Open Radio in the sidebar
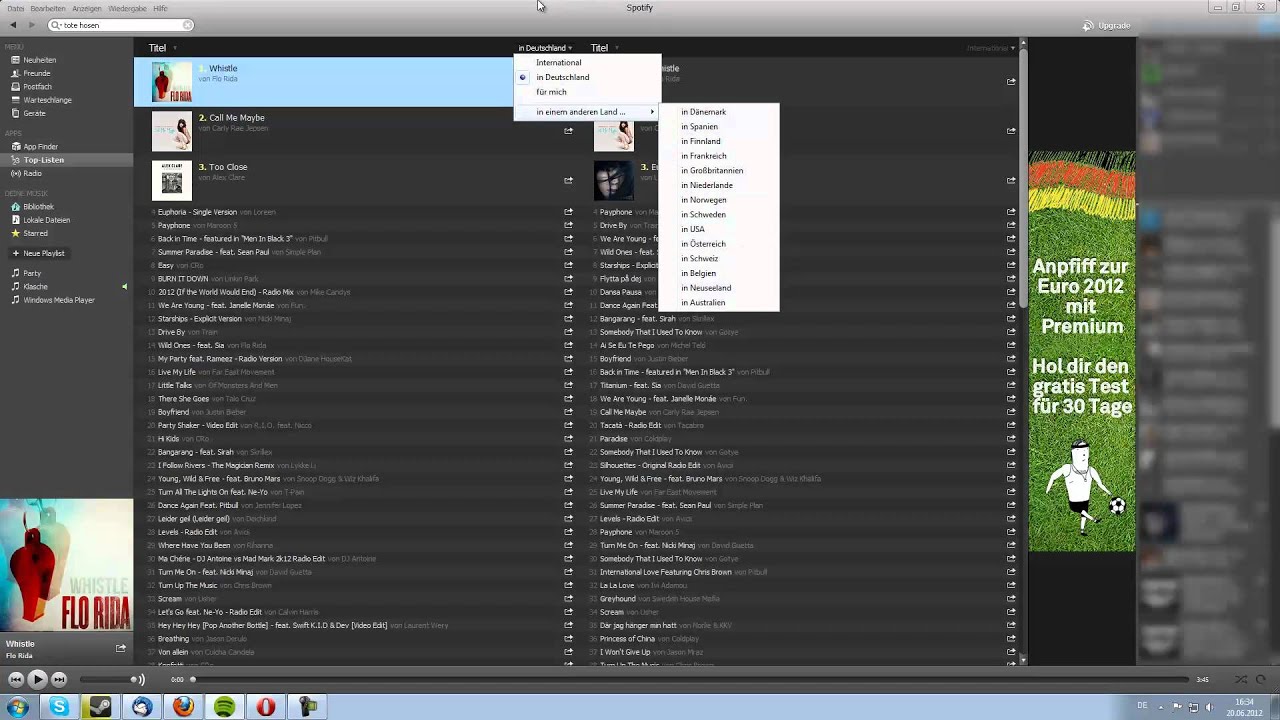Screen dimensions: 1280x720 (x=32, y=173)
